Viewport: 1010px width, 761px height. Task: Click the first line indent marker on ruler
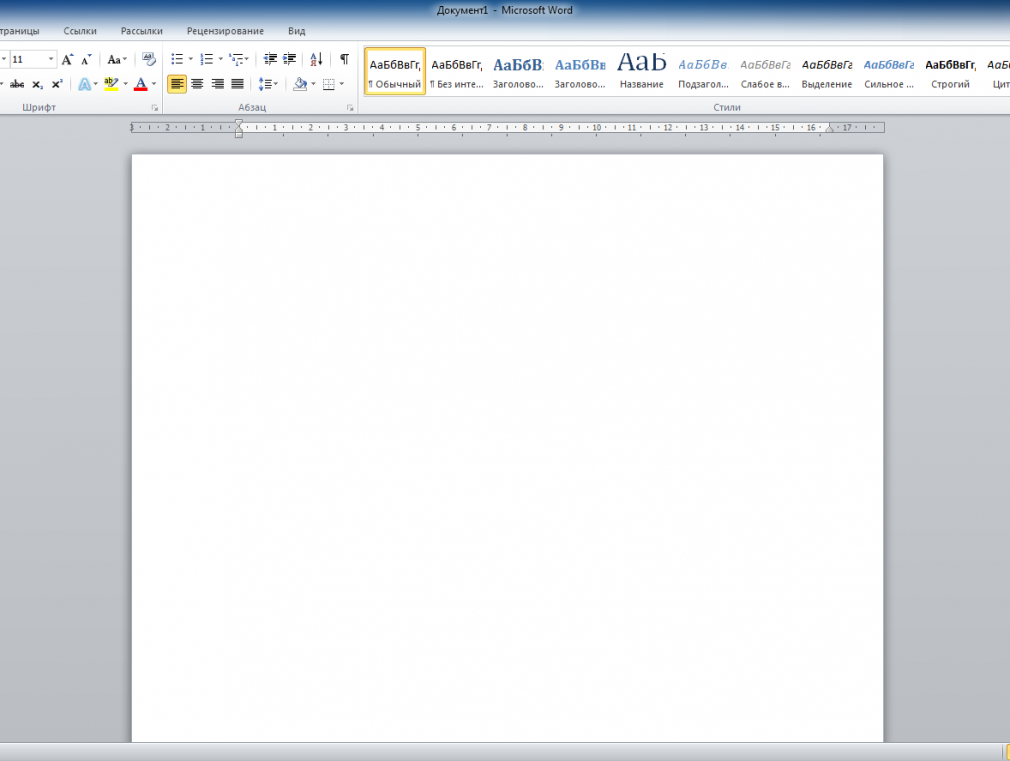tap(239, 124)
